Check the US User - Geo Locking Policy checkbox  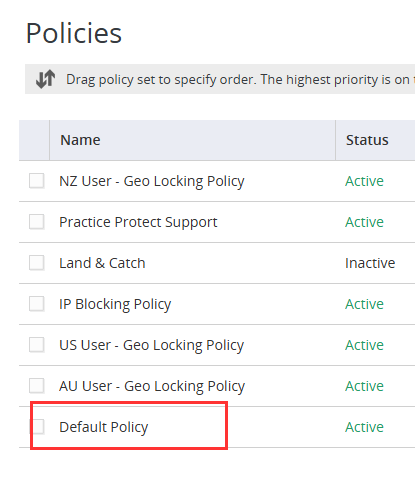pos(37,345)
